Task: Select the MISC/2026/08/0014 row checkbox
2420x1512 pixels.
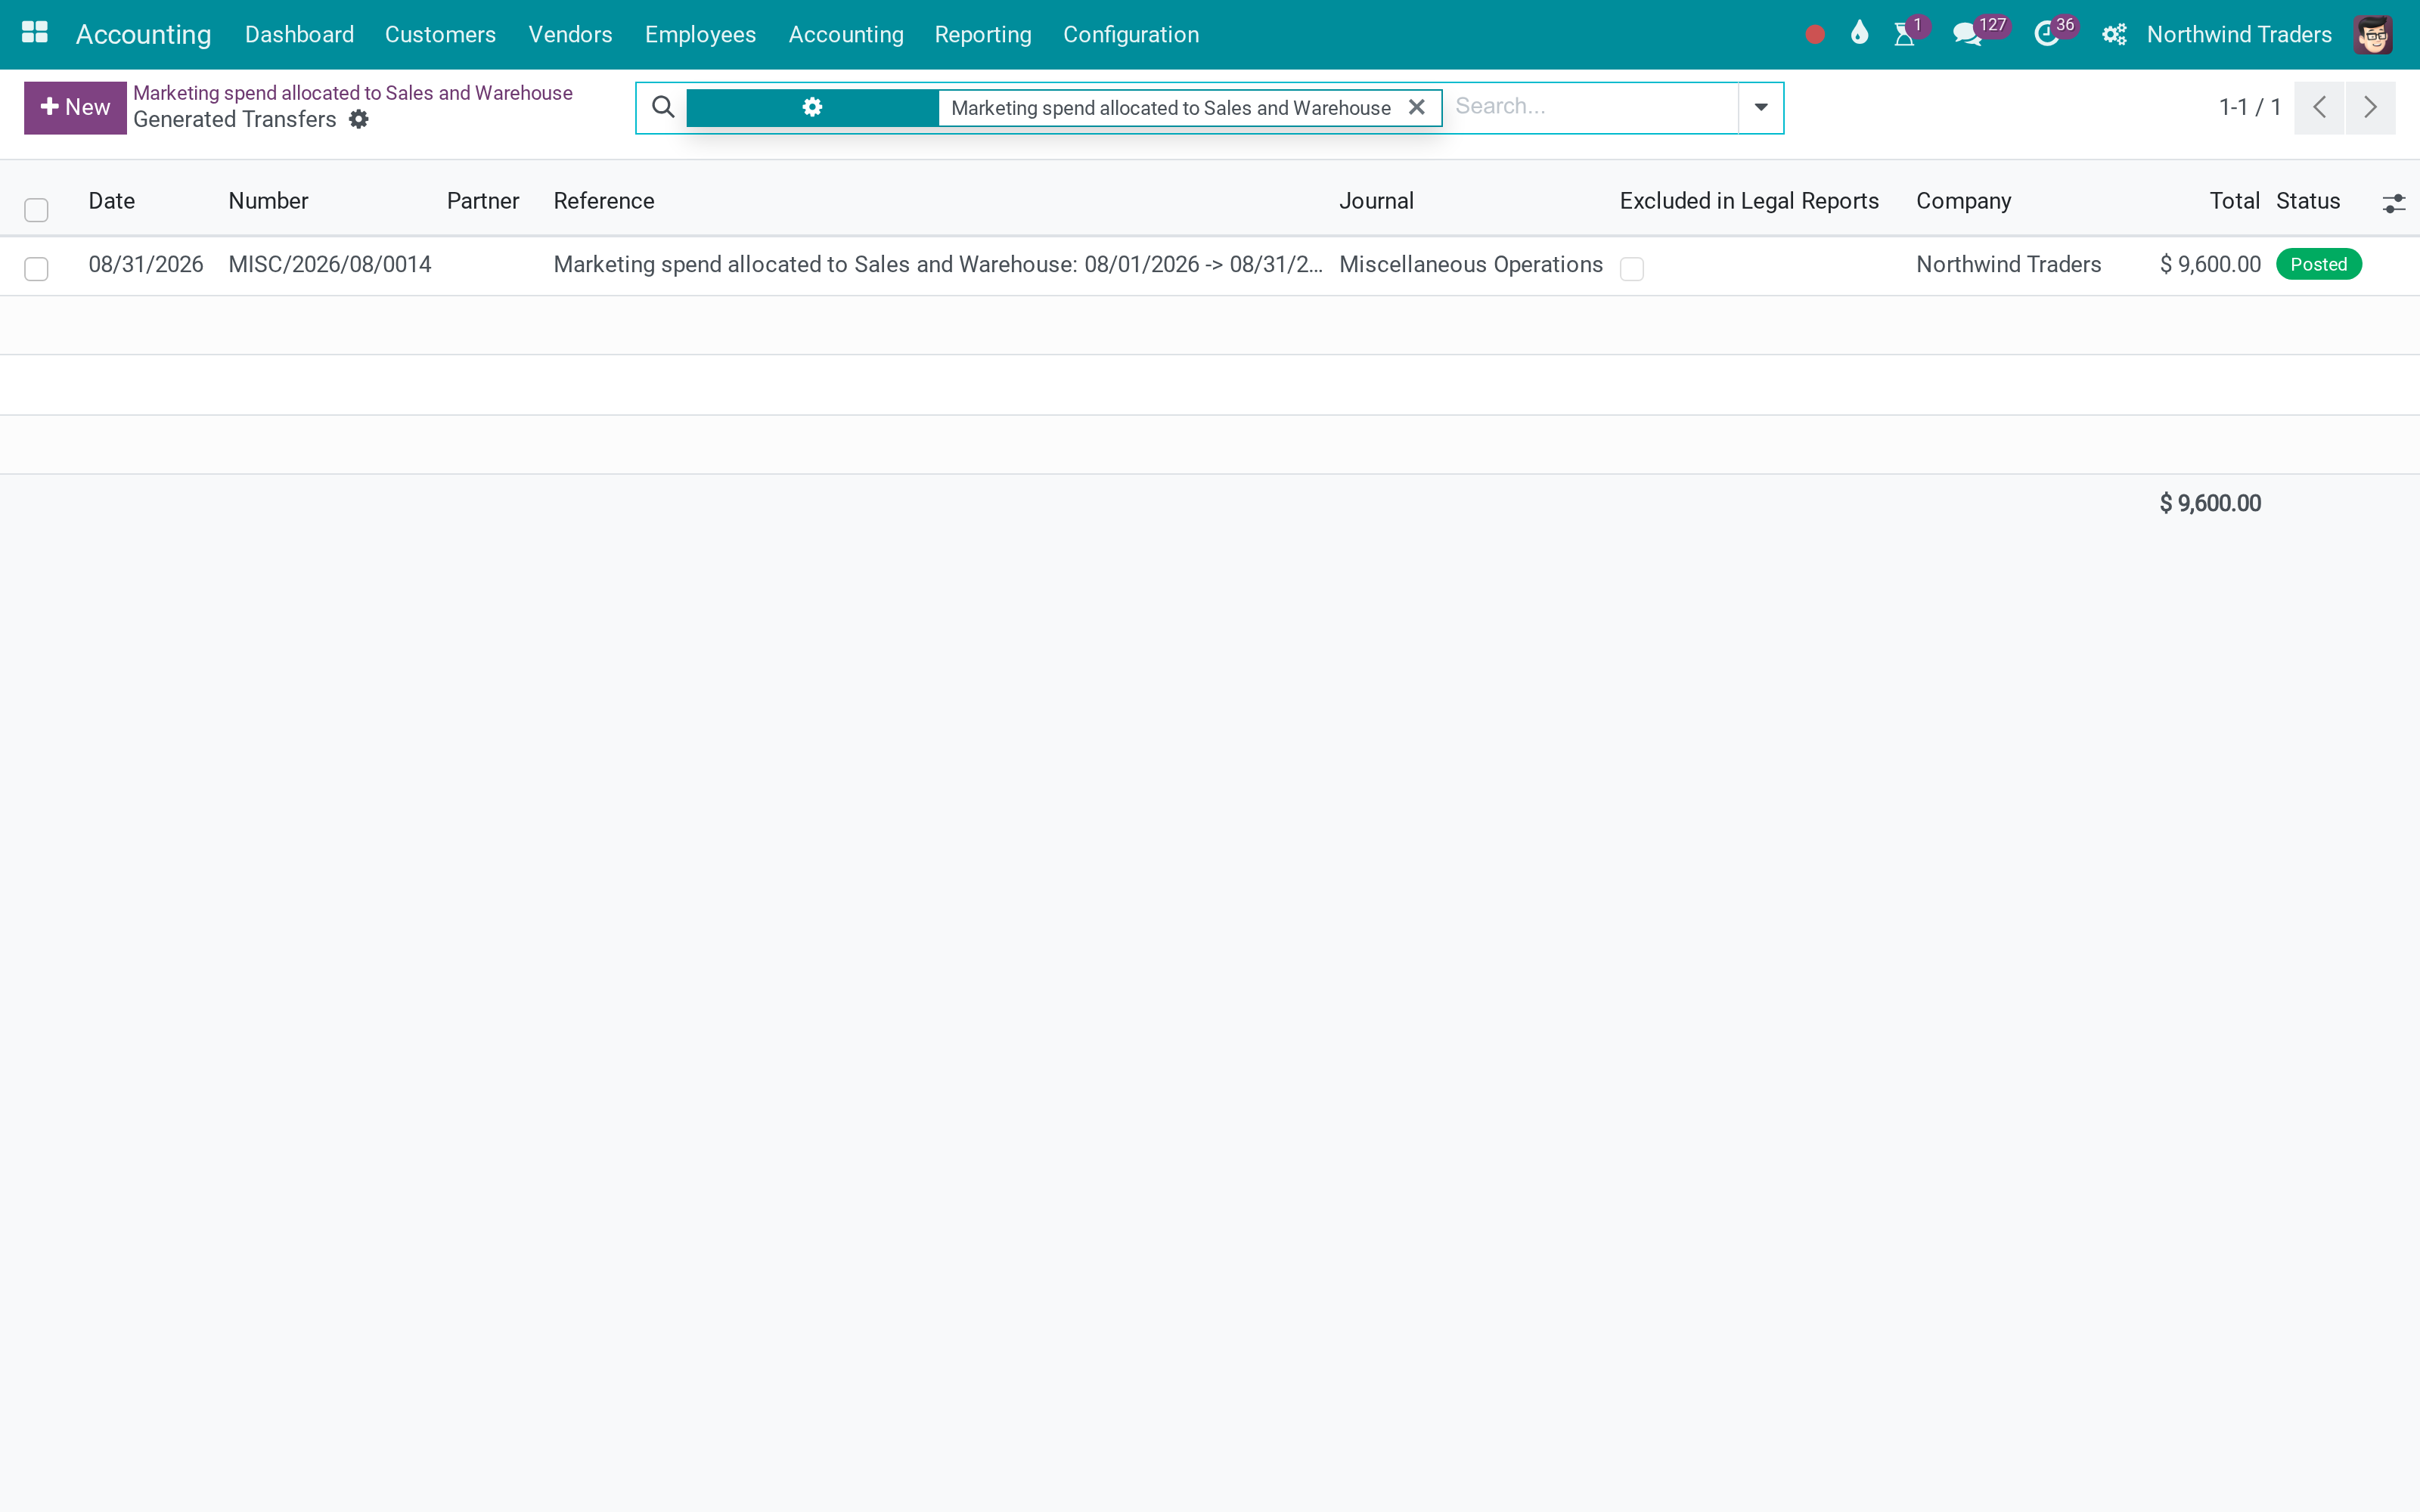Action: coord(36,268)
